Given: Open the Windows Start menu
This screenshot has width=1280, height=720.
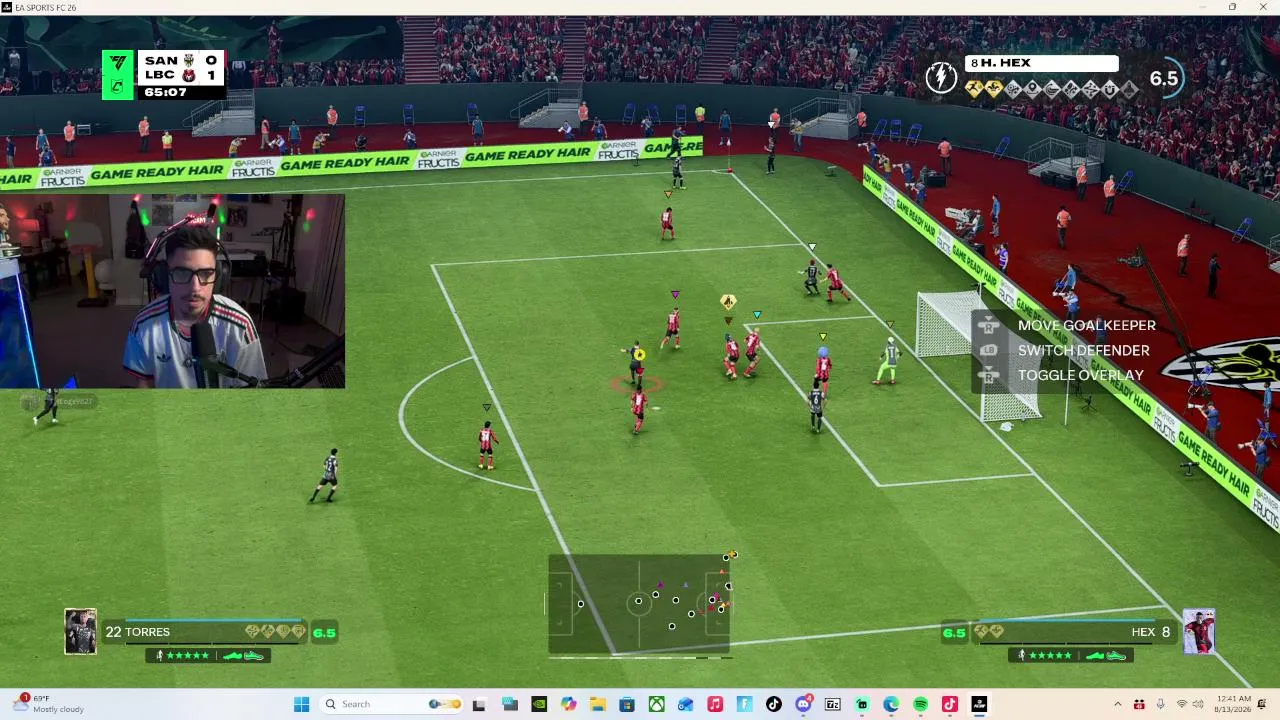Looking at the screenshot, I should [301, 704].
